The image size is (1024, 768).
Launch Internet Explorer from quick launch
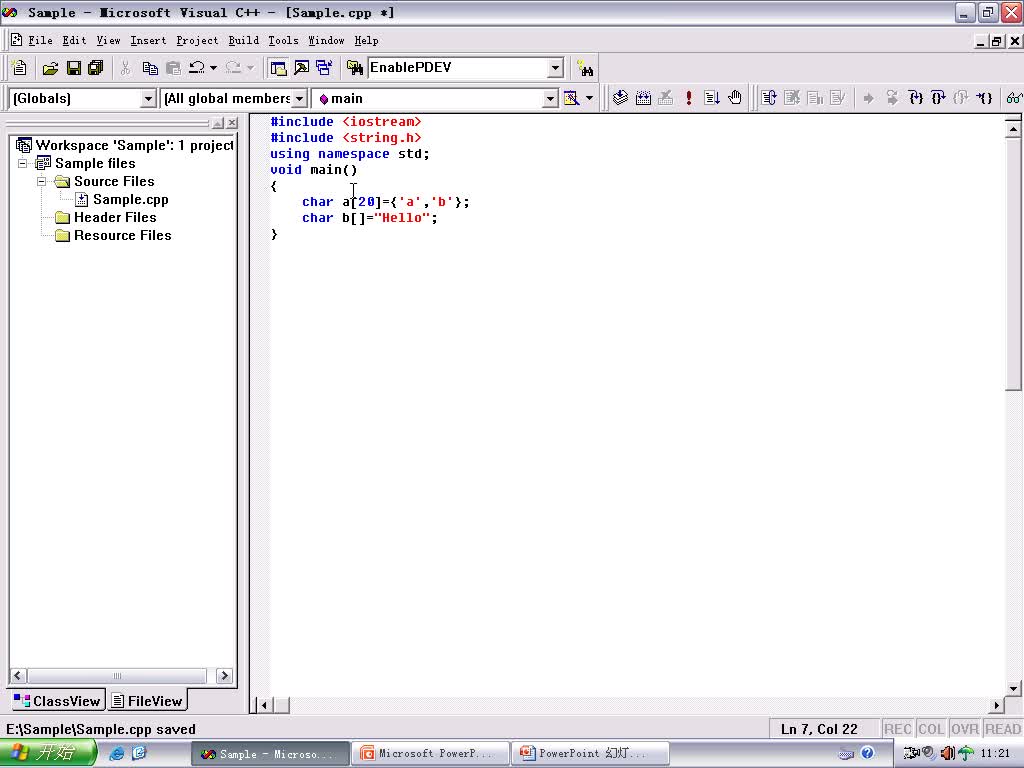point(116,754)
